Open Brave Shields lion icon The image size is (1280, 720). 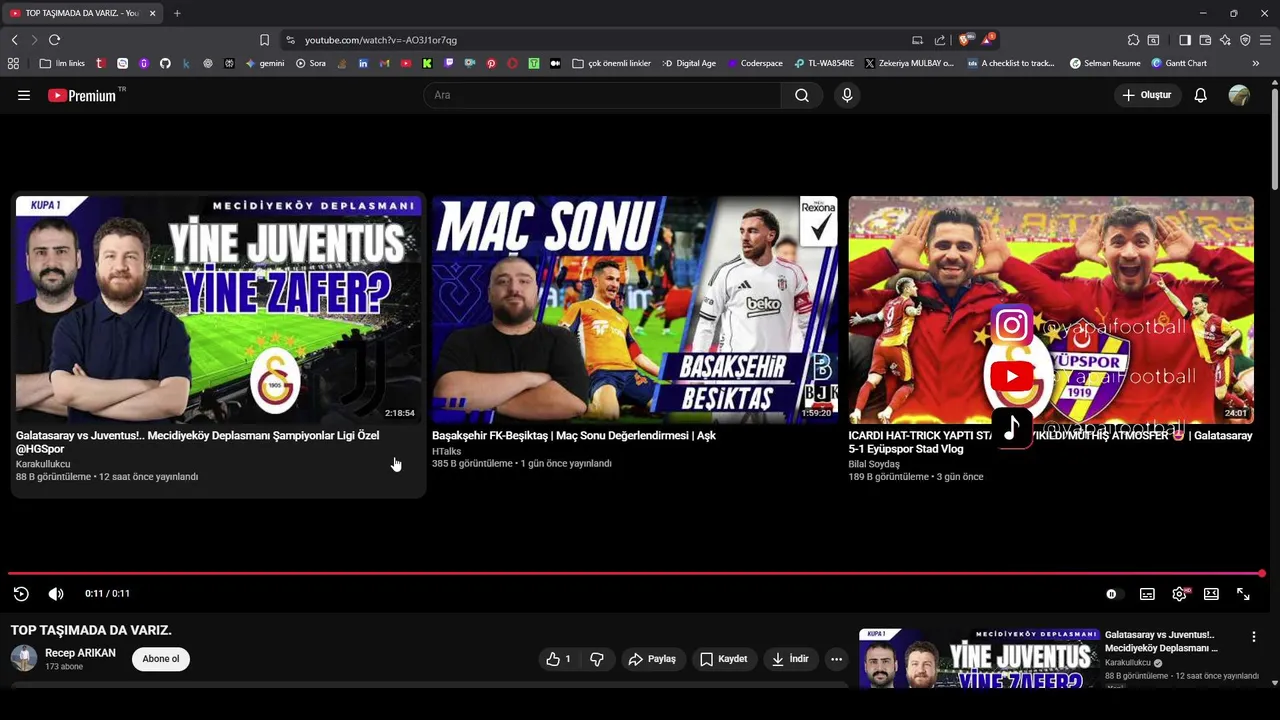[x=964, y=40]
